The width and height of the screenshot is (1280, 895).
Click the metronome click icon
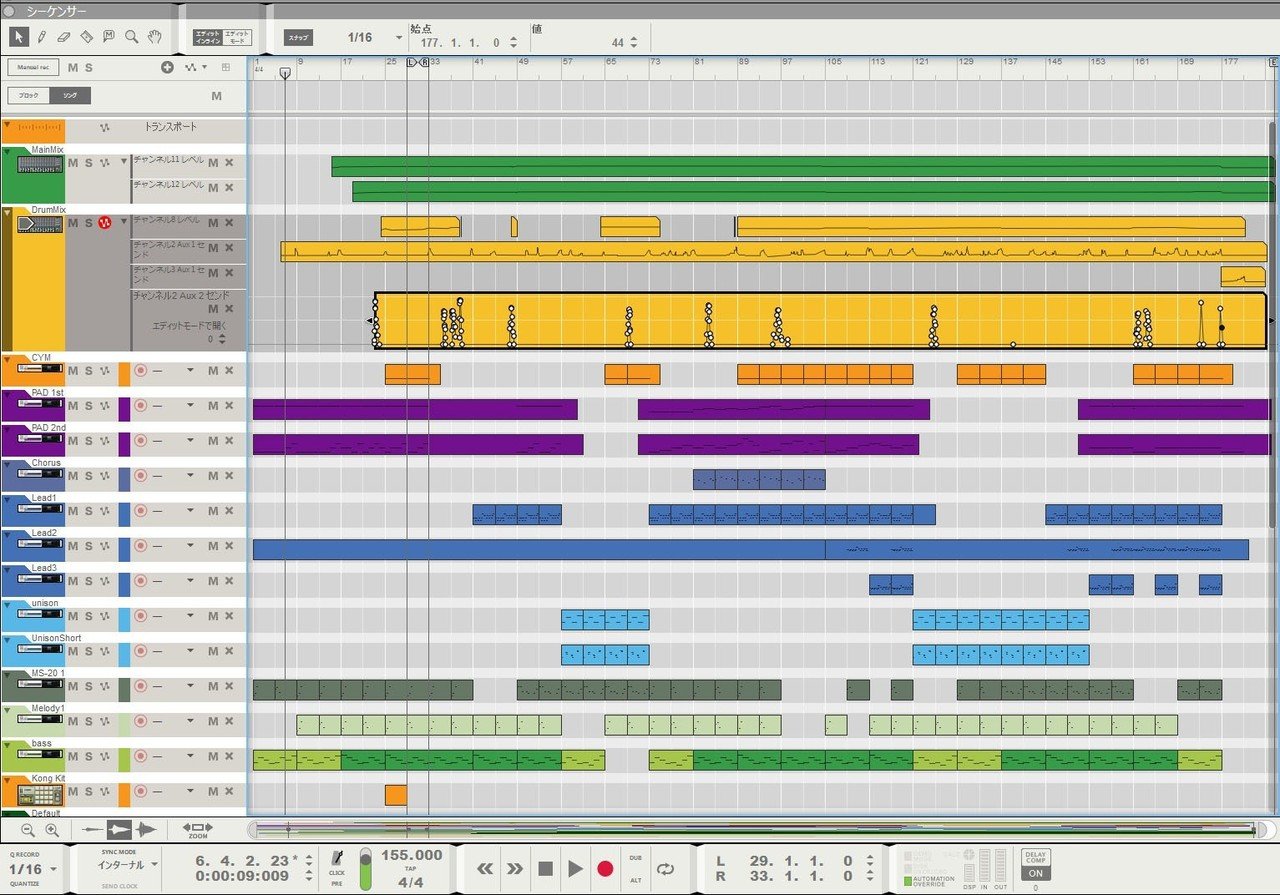pyautogui.click(x=337, y=858)
